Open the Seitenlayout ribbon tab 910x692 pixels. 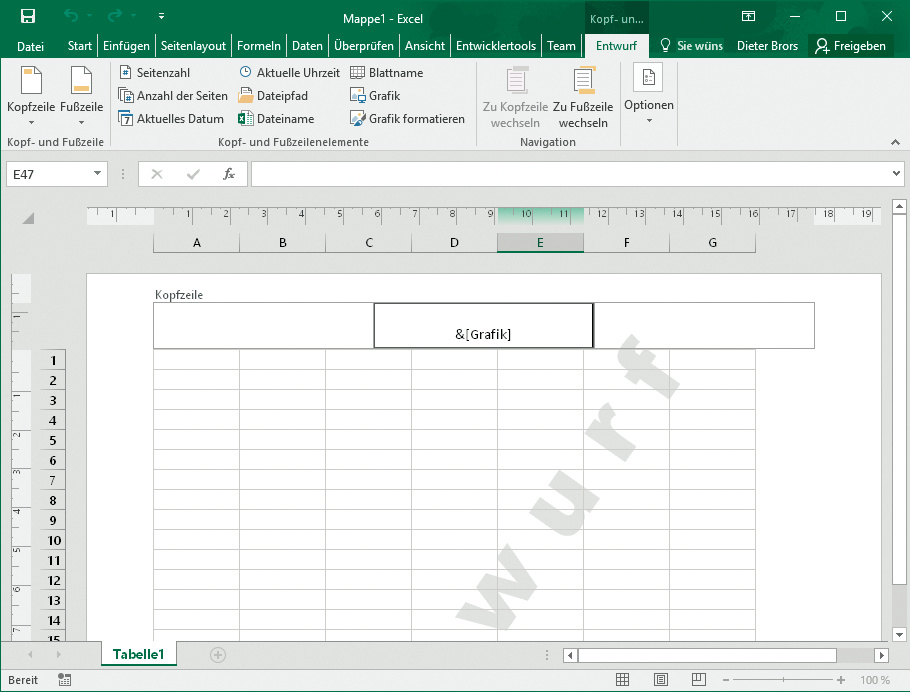coord(194,46)
